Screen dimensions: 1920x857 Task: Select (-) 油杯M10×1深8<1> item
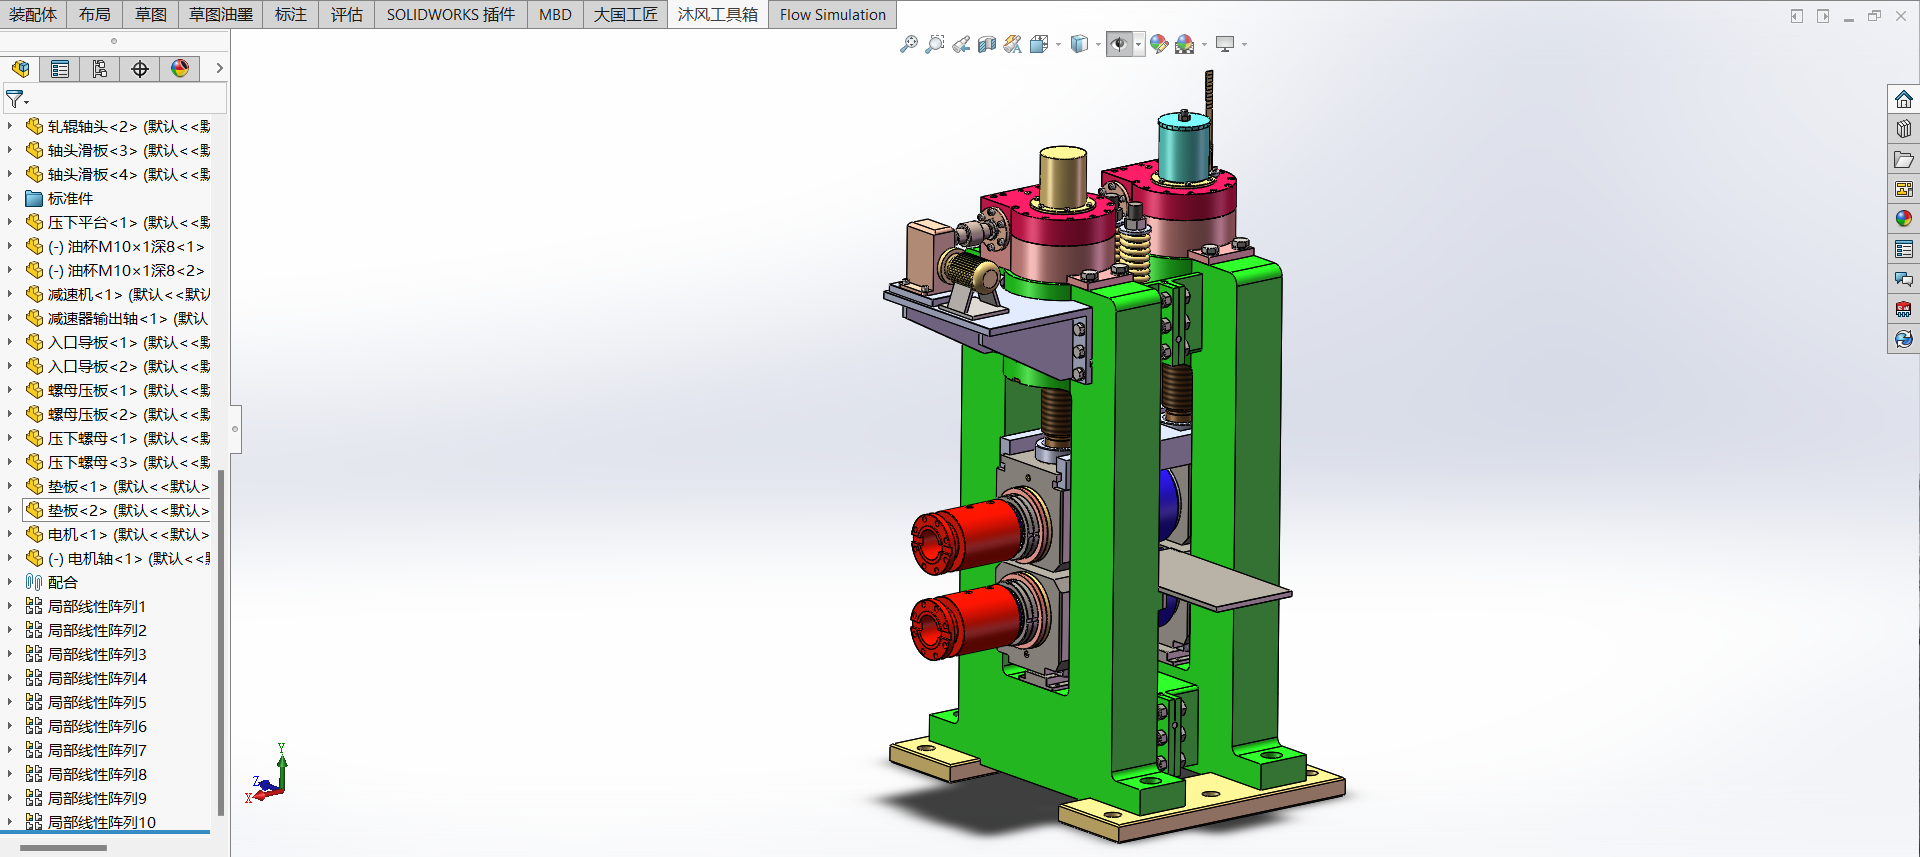point(115,246)
